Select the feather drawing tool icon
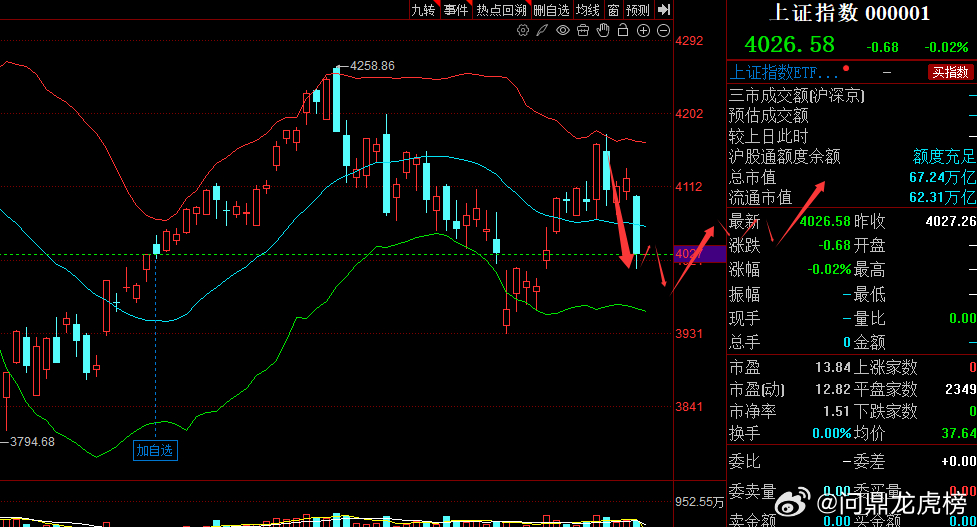This screenshot has width=977, height=527. tap(543, 30)
